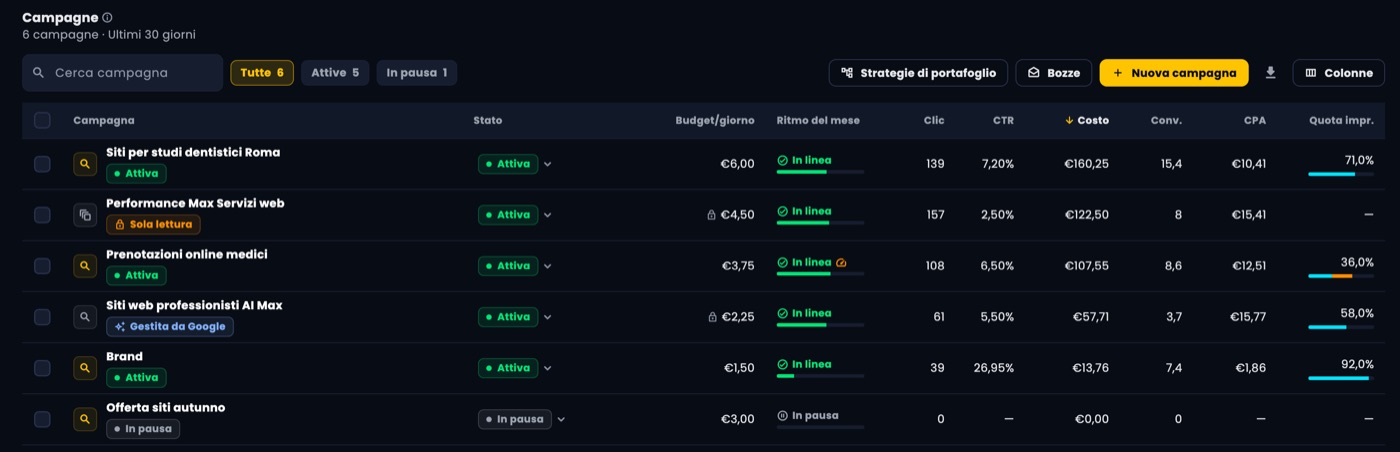Click type icon for Siti web professionisti AI Max

(x=85, y=317)
